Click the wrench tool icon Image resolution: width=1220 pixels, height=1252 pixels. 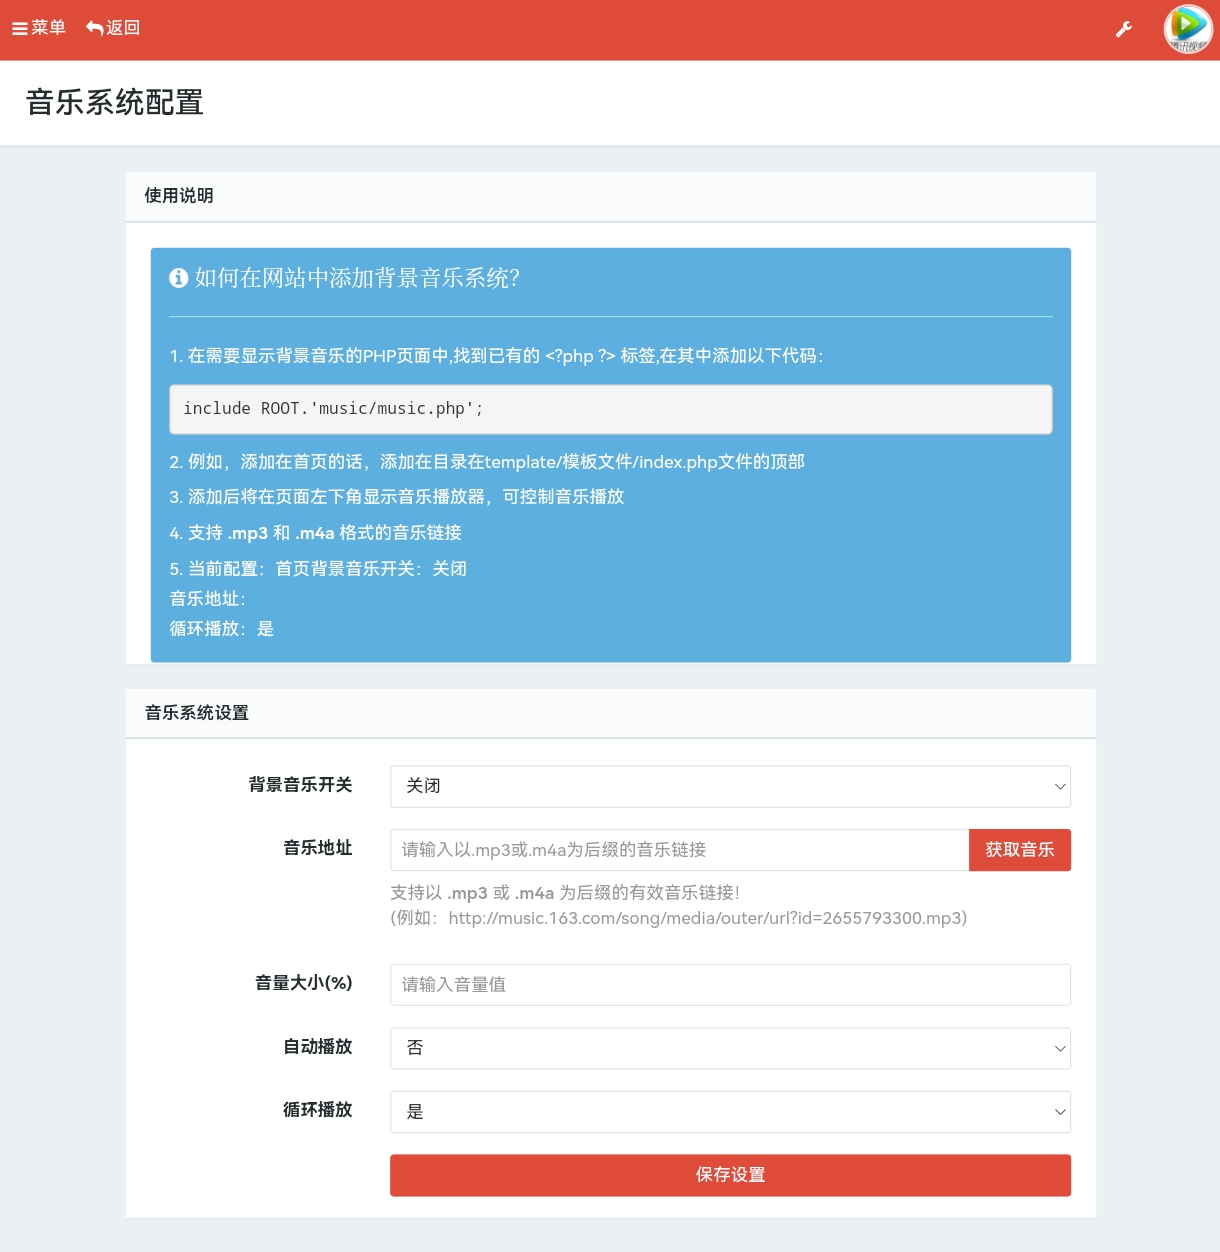(x=1124, y=29)
